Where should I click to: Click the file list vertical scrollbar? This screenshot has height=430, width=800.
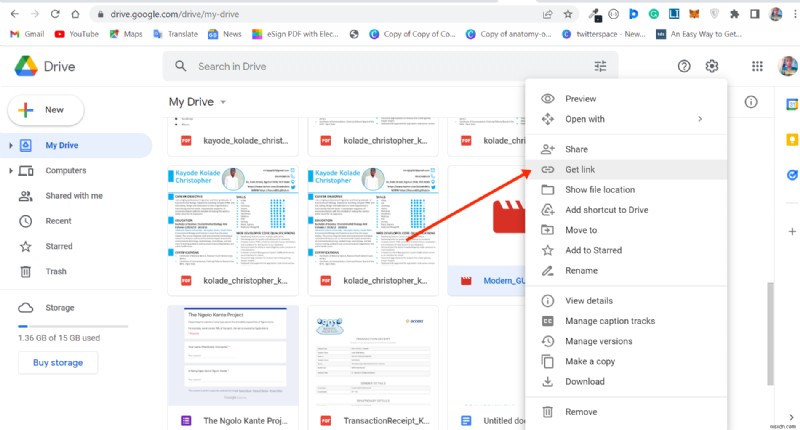point(770,334)
